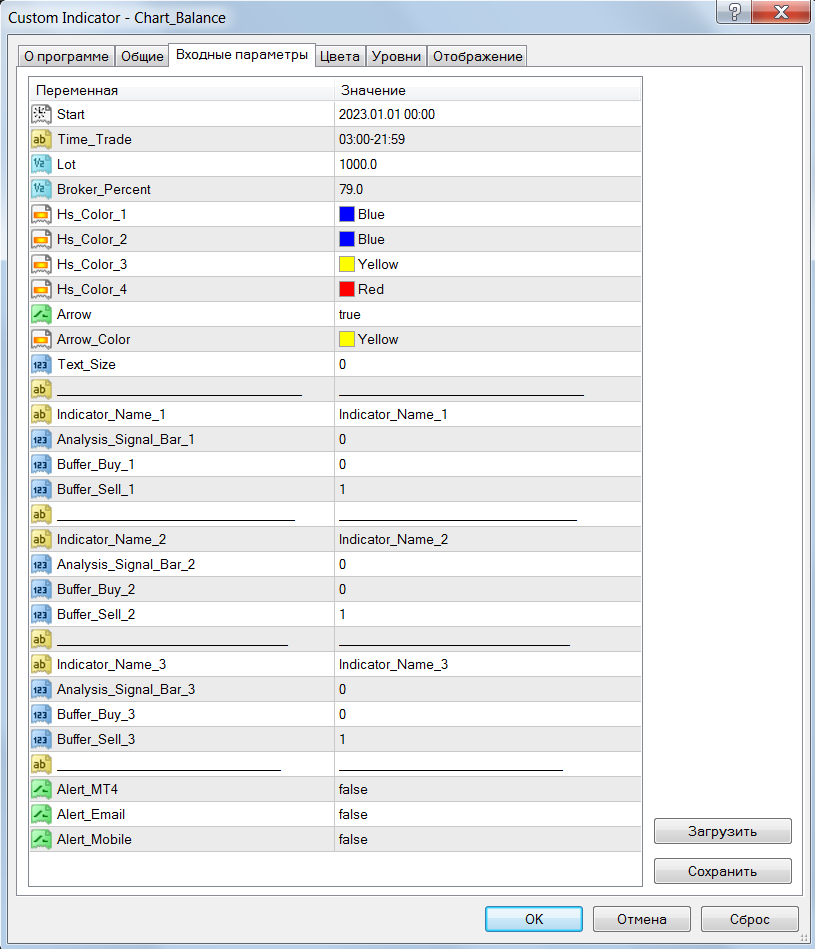
Task: Select the 'Уровни' tab
Action: click(x=396, y=56)
